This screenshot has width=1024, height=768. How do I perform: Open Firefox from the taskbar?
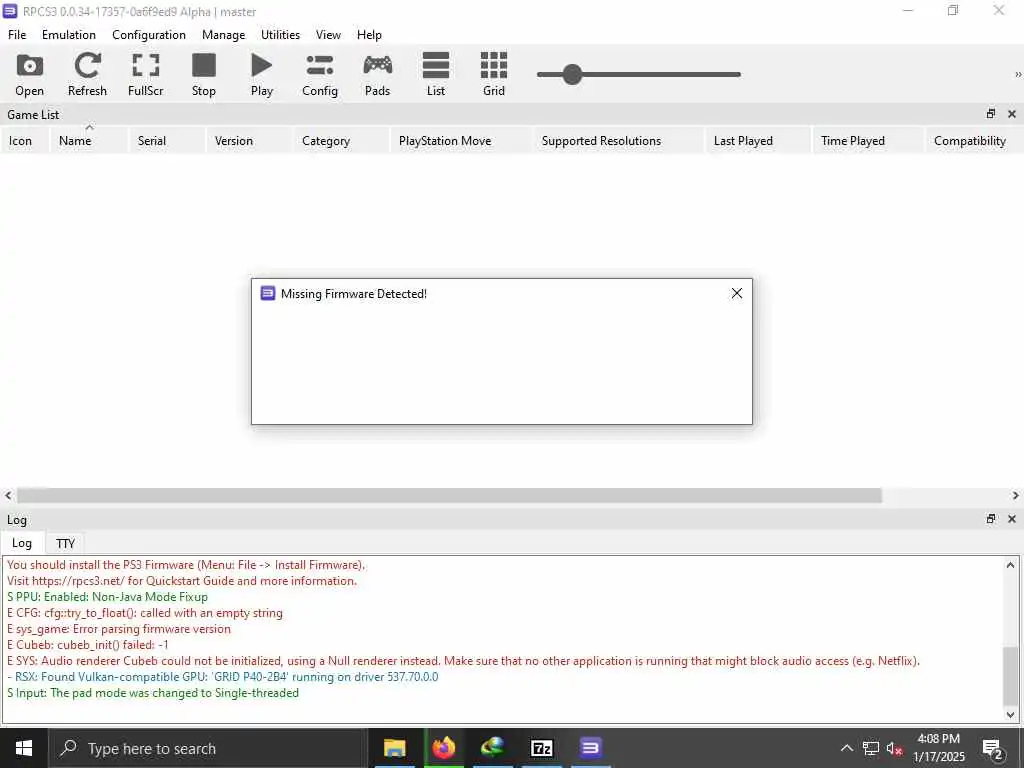443,748
